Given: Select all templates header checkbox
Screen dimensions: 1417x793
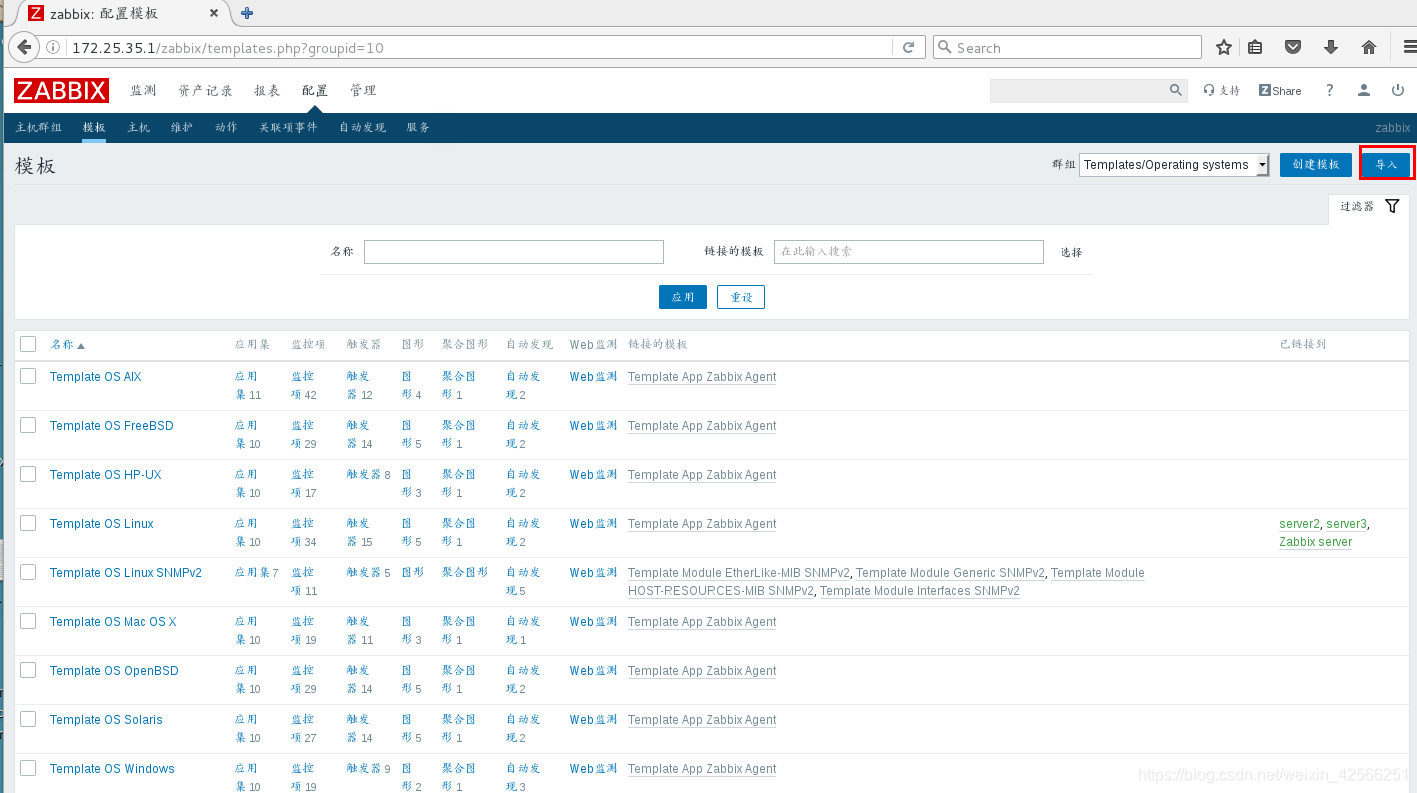Looking at the screenshot, I should click(28, 344).
